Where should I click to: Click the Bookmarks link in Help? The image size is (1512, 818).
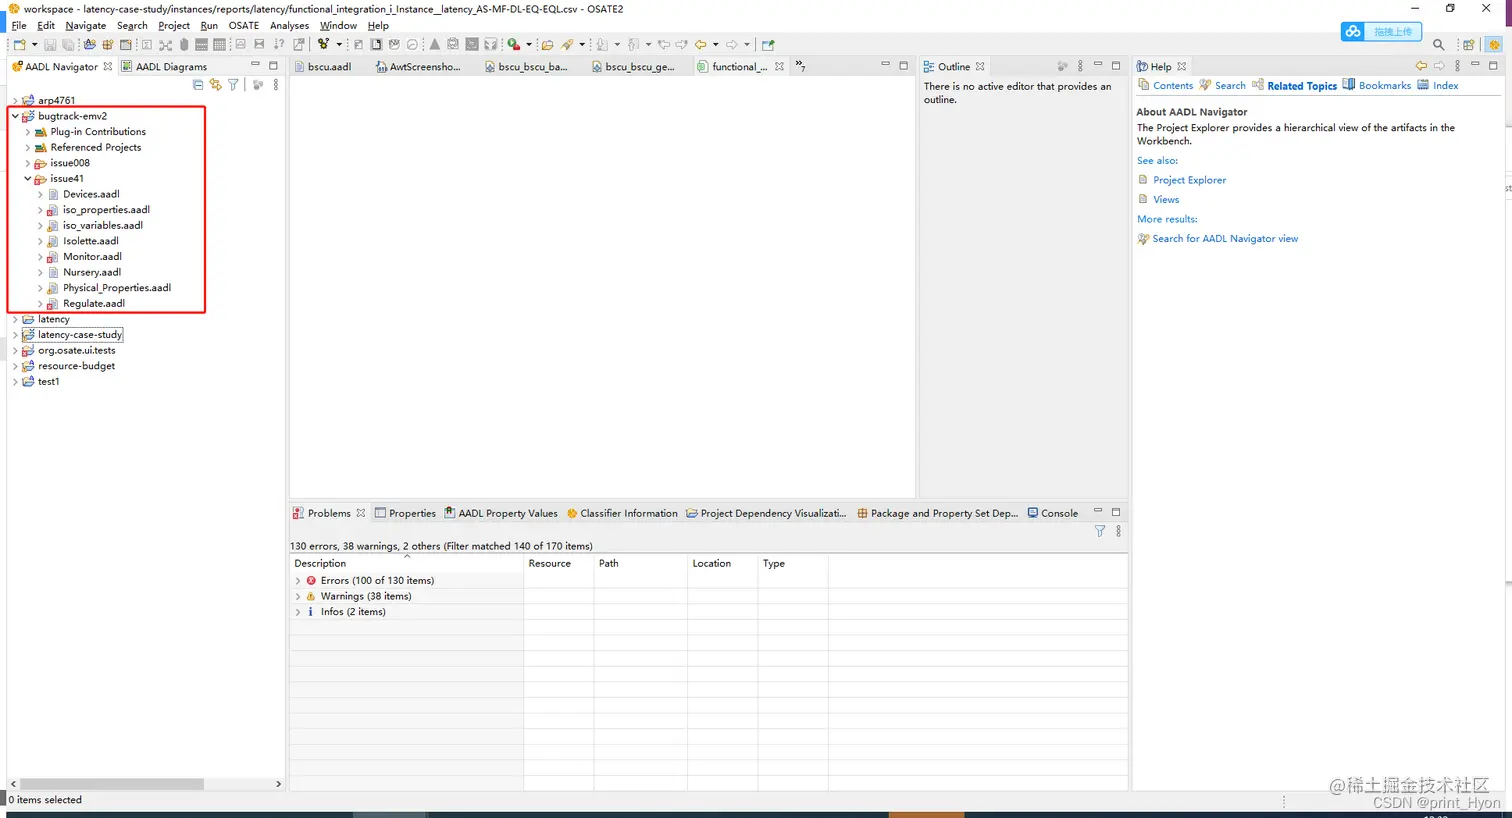[1384, 85]
